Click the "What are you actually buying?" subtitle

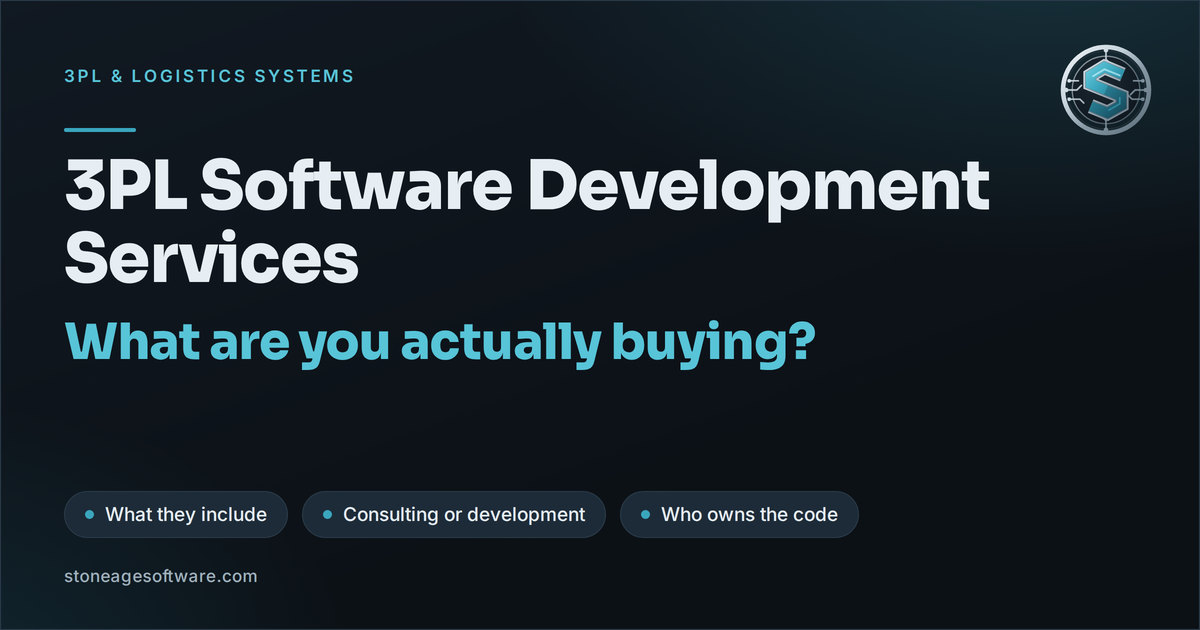(440, 343)
